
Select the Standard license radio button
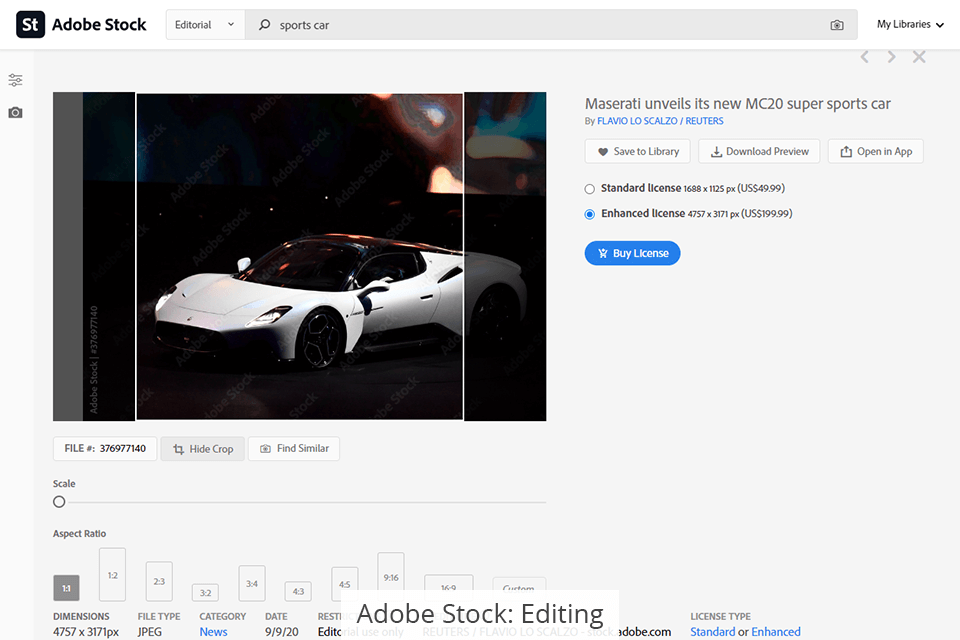pyautogui.click(x=590, y=189)
